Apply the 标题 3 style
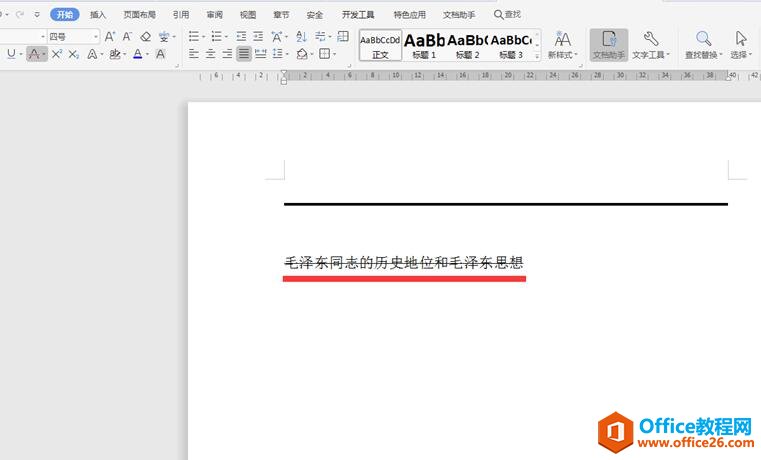Viewport: 761px width, 460px height. coord(511,46)
